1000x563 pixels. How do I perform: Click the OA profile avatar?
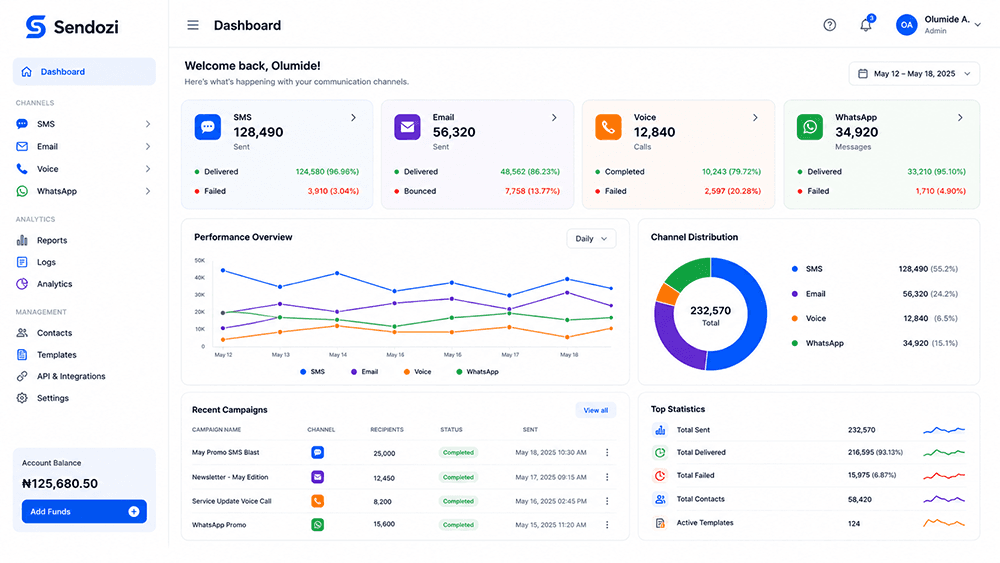906,25
